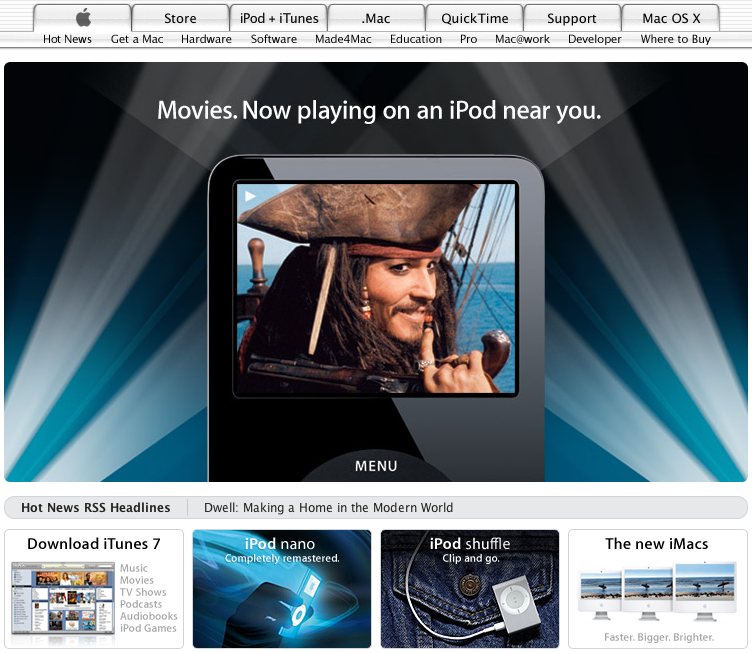752x652 pixels.
Task: Open Hot News link
Action: pyautogui.click(x=67, y=39)
